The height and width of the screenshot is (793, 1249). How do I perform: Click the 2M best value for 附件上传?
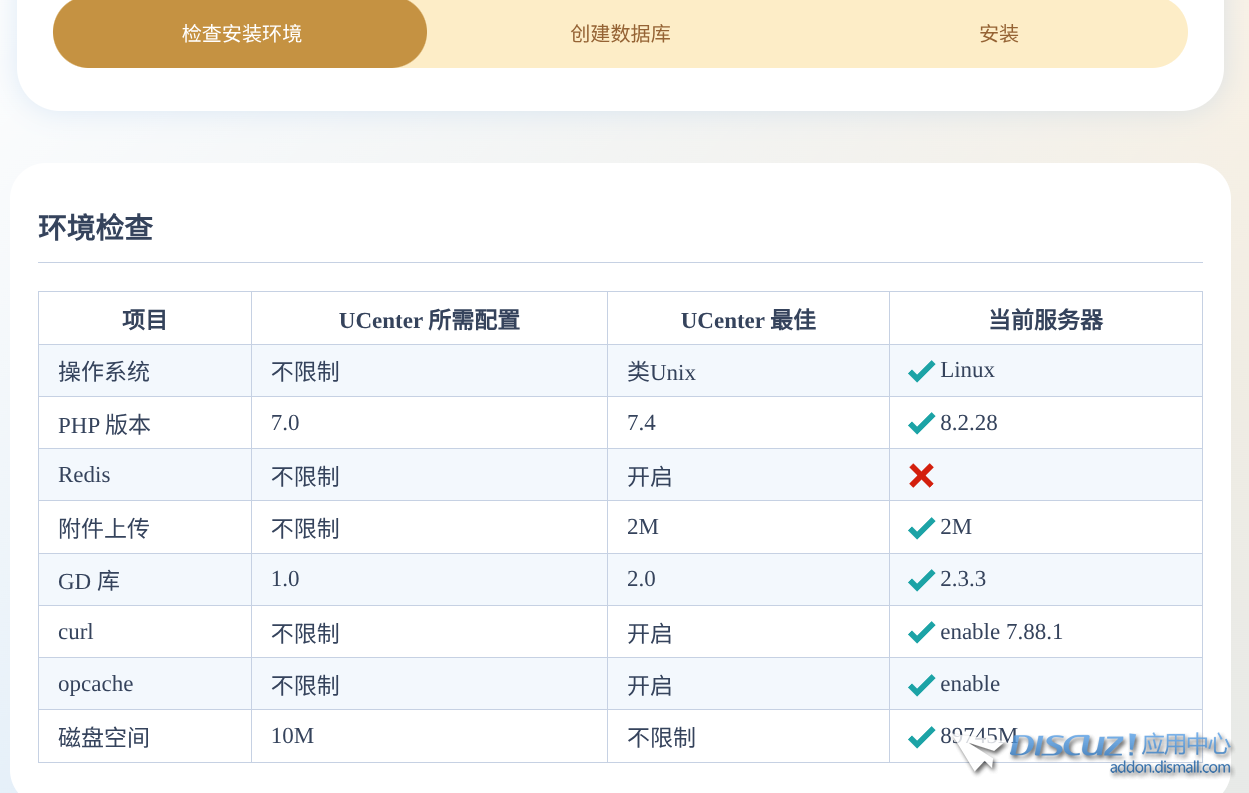click(643, 526)
